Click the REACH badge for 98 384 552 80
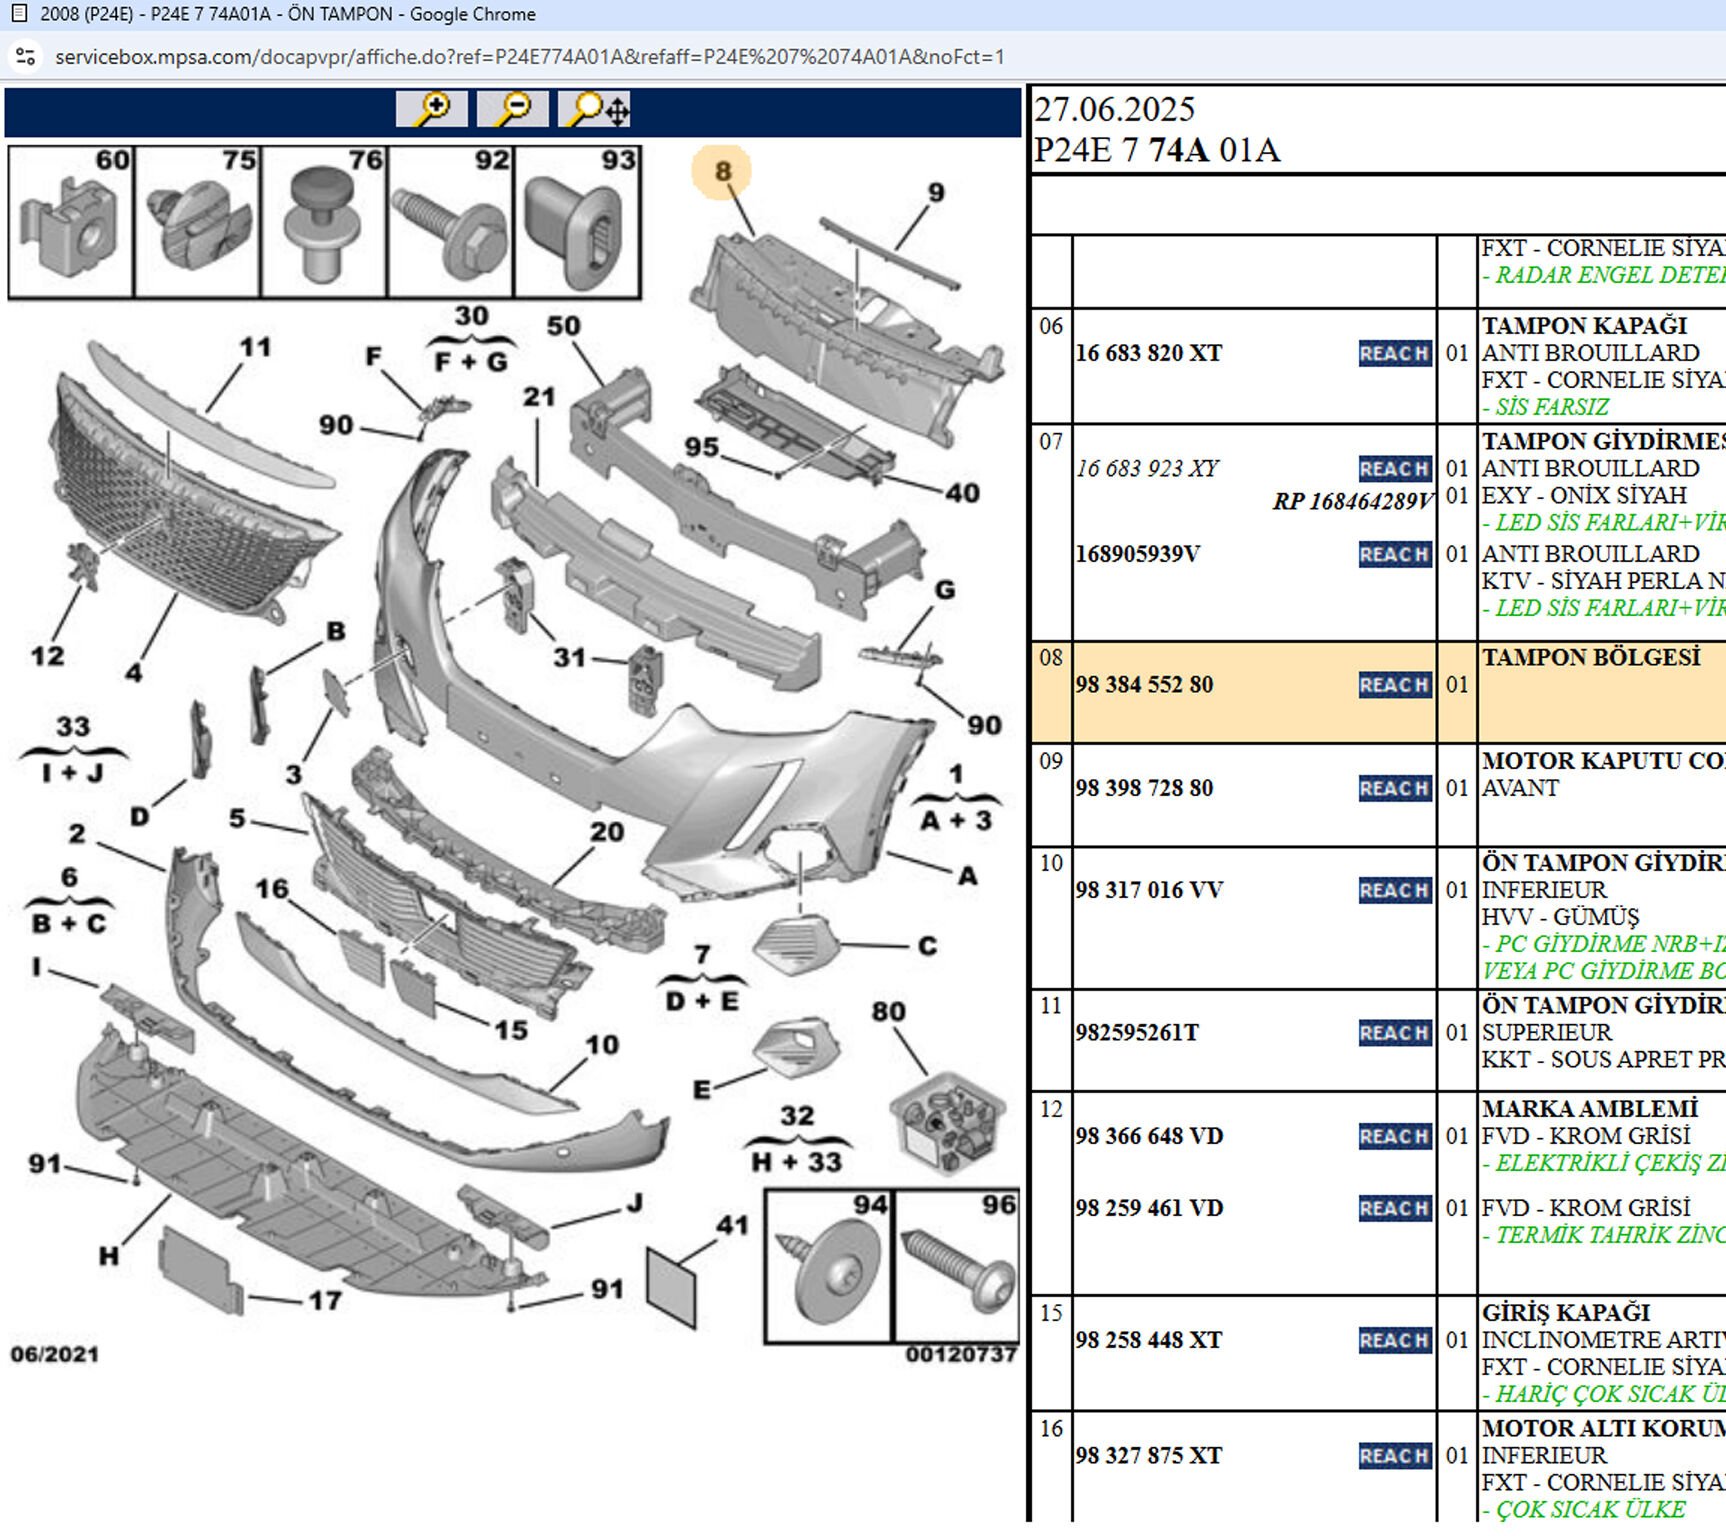 (1394, 685)
